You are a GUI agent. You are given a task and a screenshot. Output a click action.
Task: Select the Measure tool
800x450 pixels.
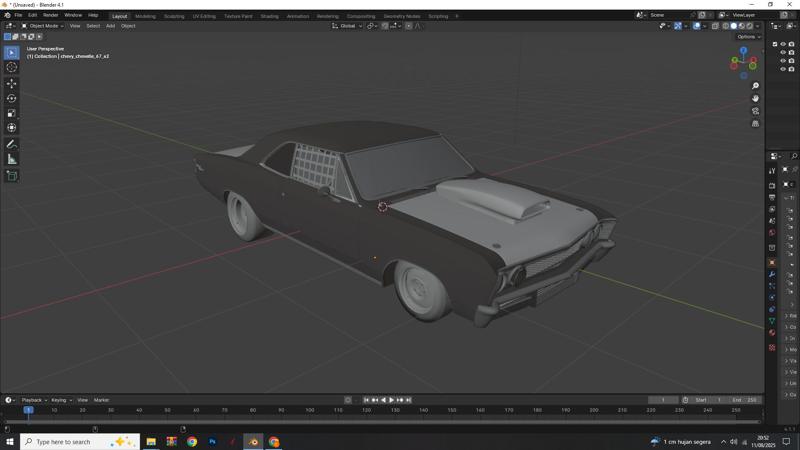pos(12,160)
